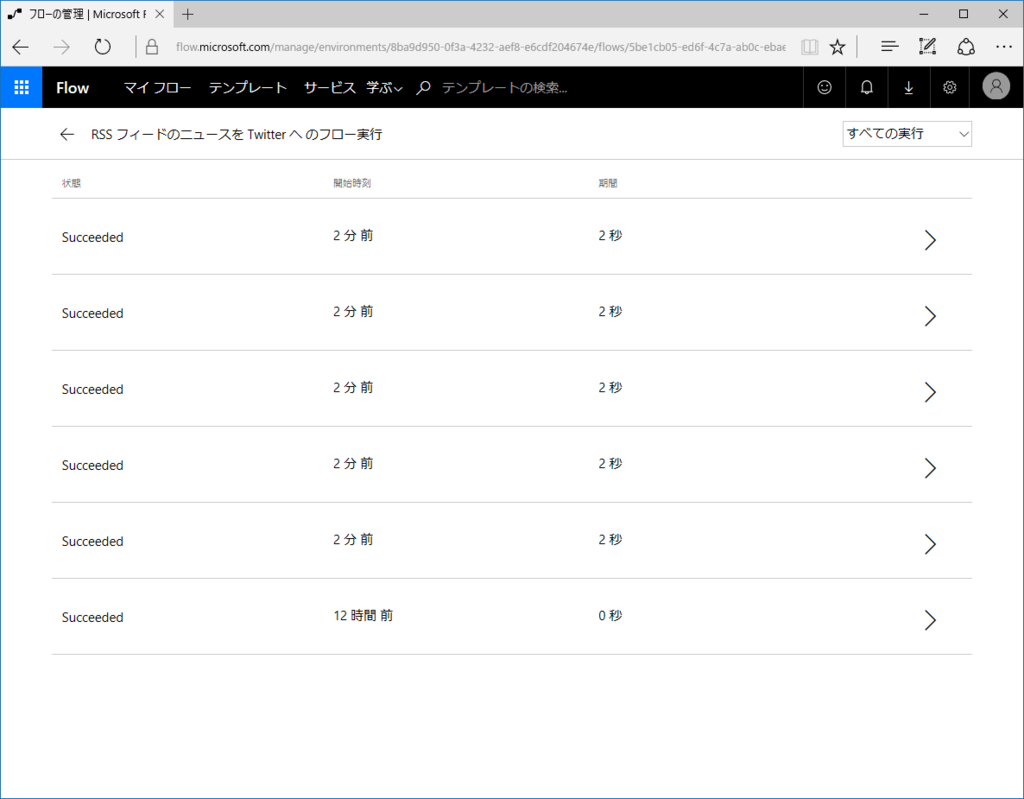Open the user profile avatar
This screenshot has width=1024, height=799.
(995, 87)
